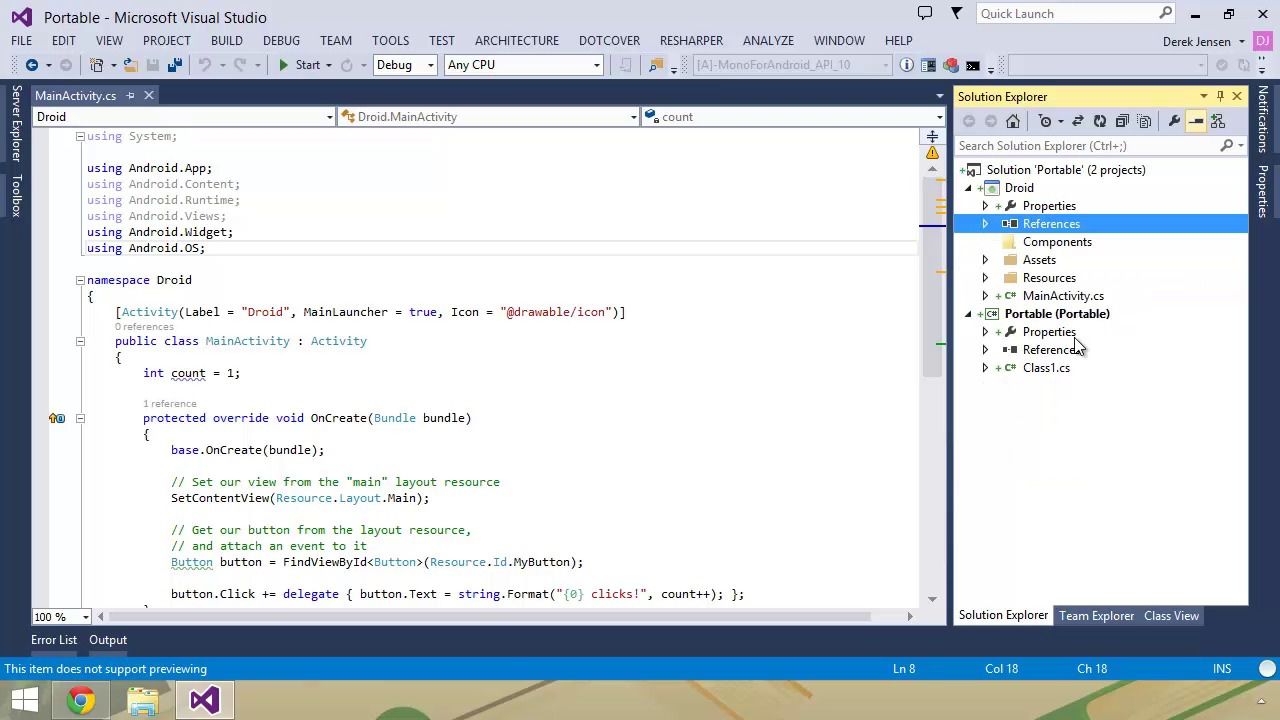
Task: Open the Android SDK manager icon
Action: [x=950, y=65]
